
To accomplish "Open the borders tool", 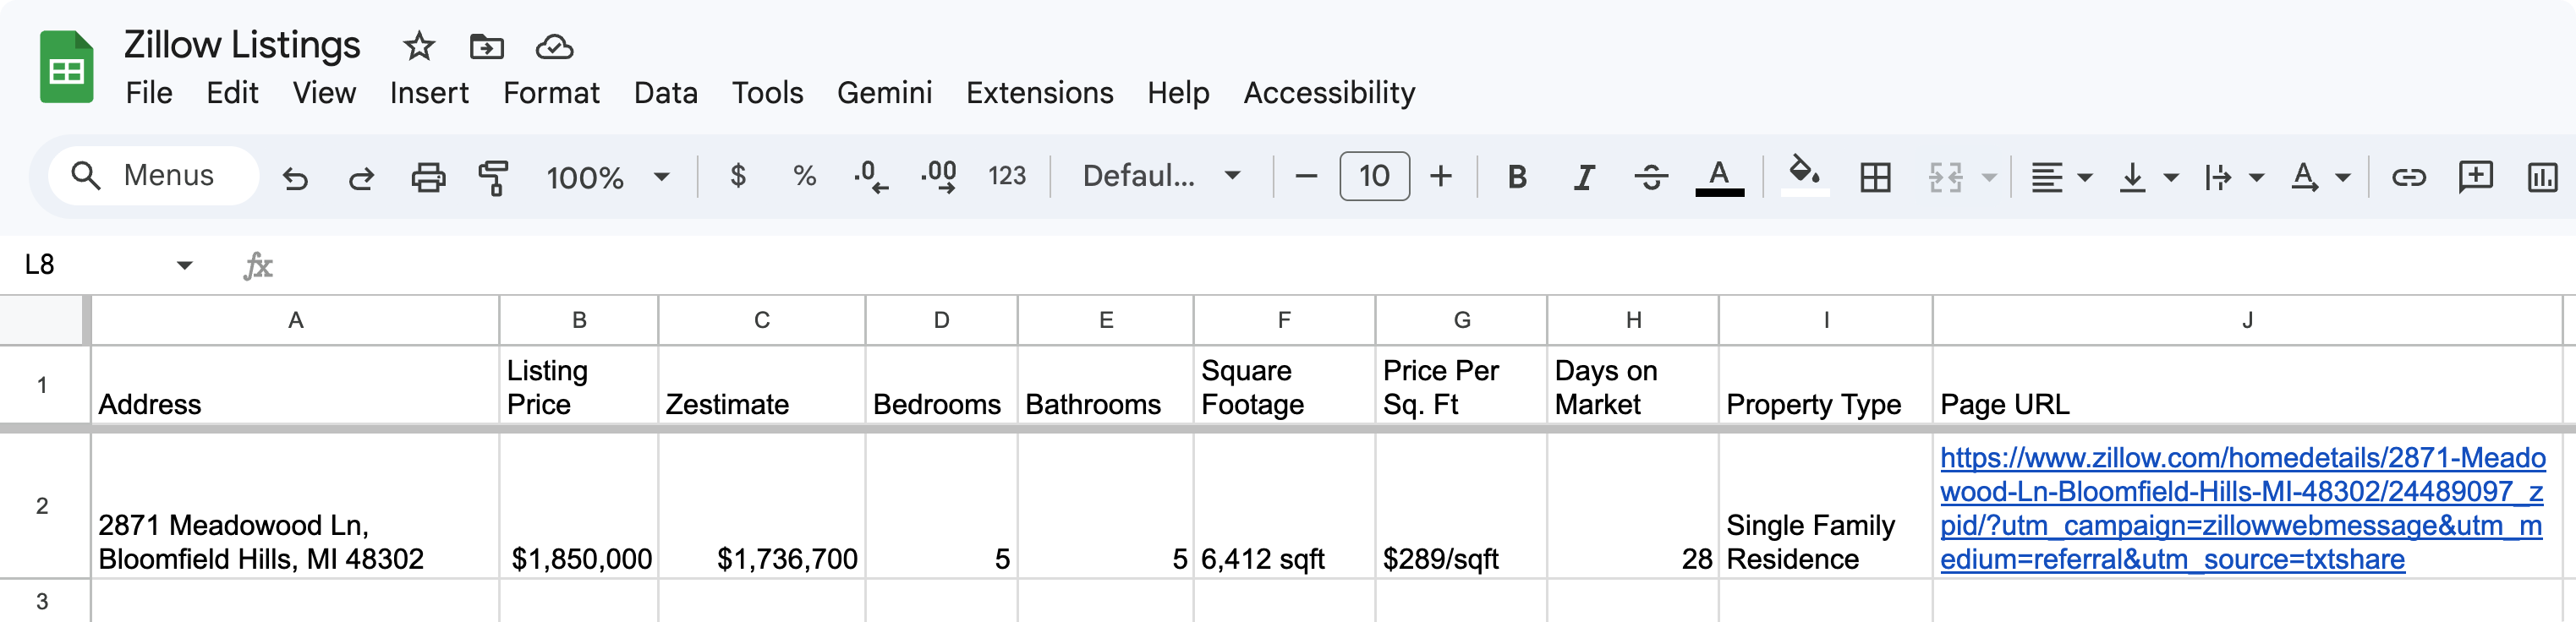I will click(x=1875, y=178).
